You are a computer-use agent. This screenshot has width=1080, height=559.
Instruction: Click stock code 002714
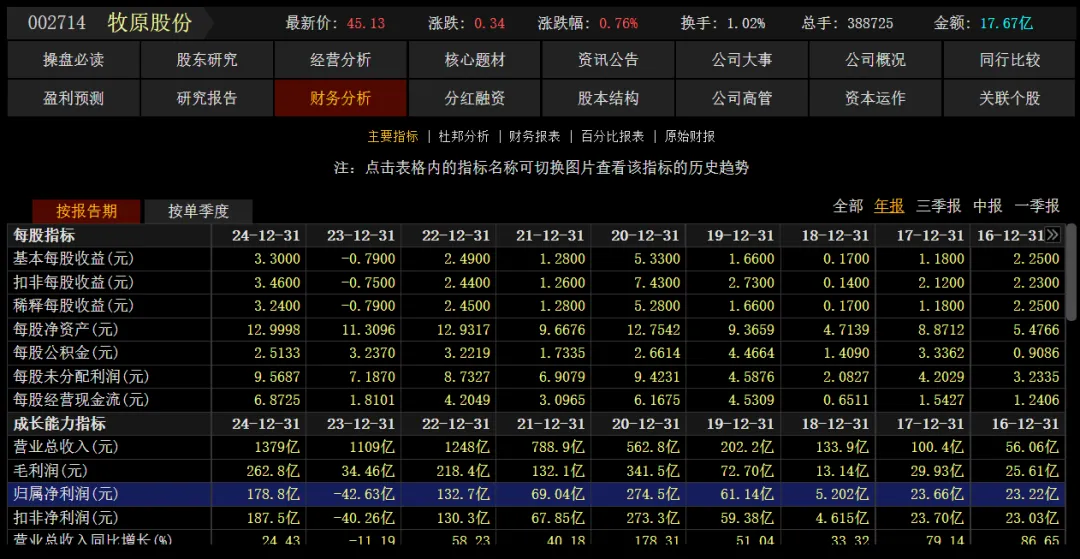tap(56, 23)
